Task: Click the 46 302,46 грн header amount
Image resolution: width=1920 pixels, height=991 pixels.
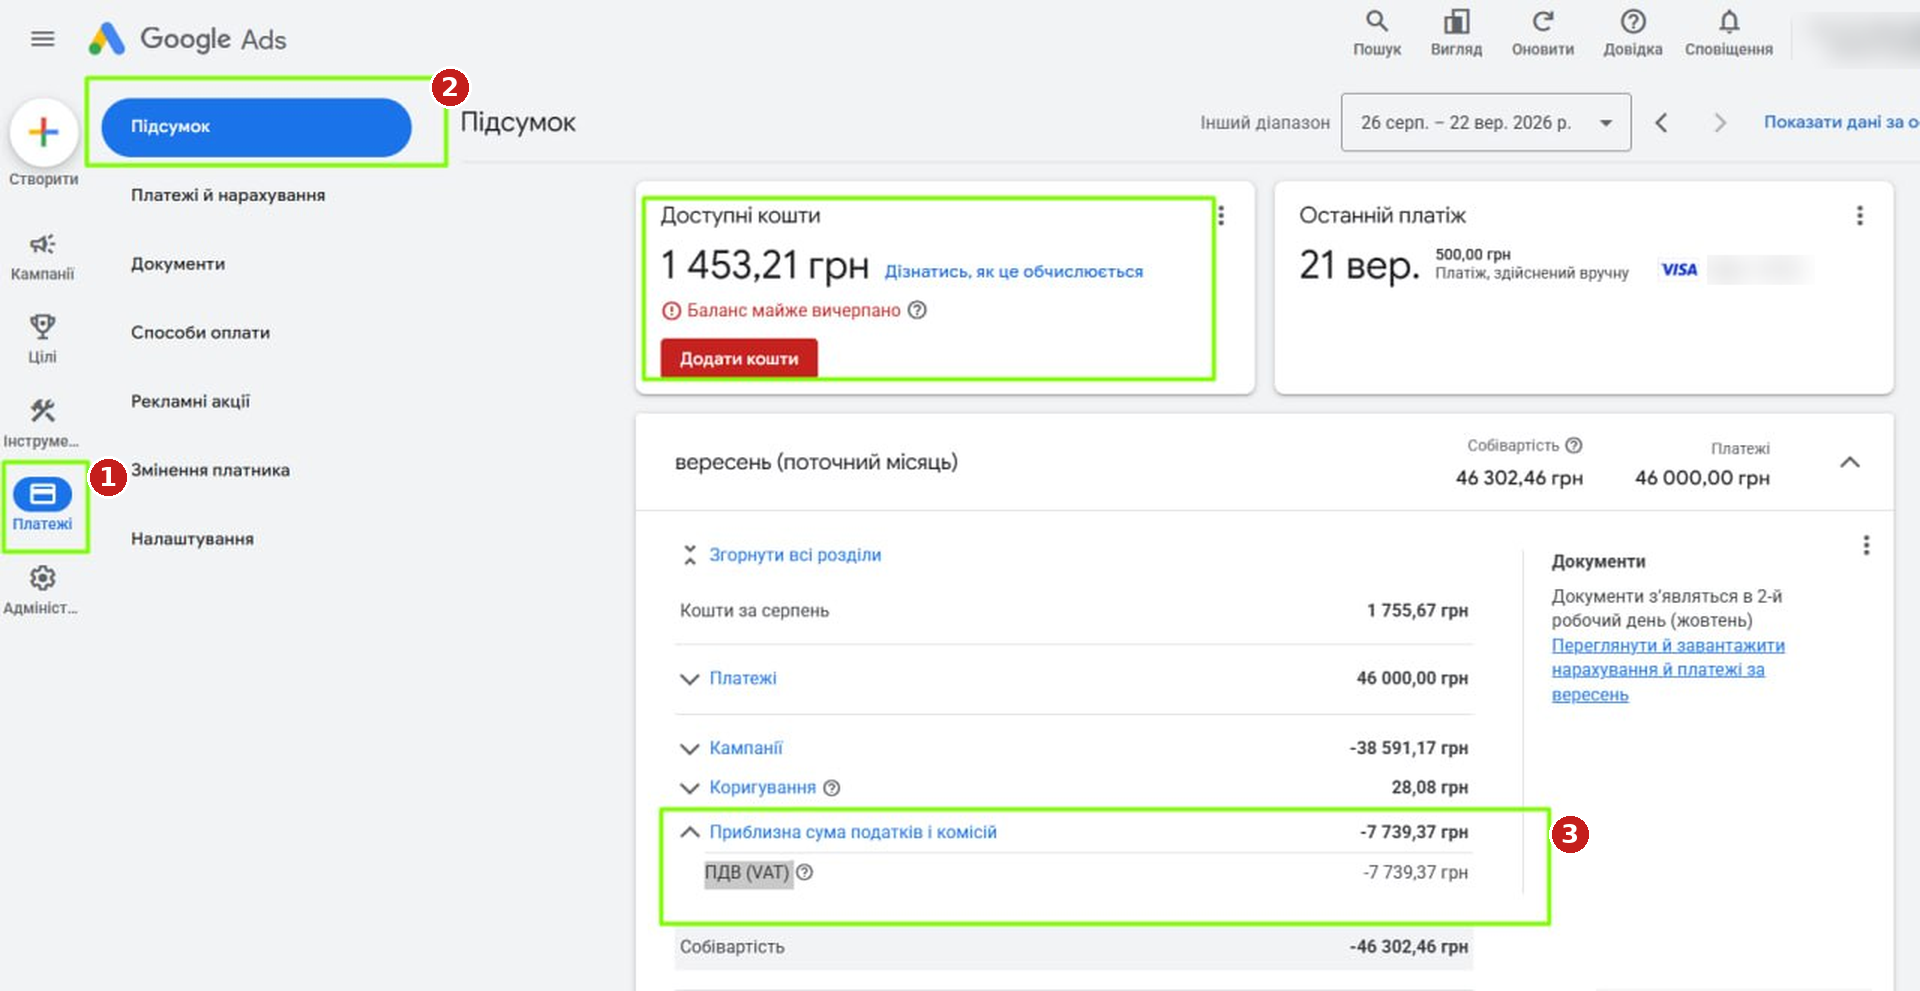Action: coord(1519,478)
